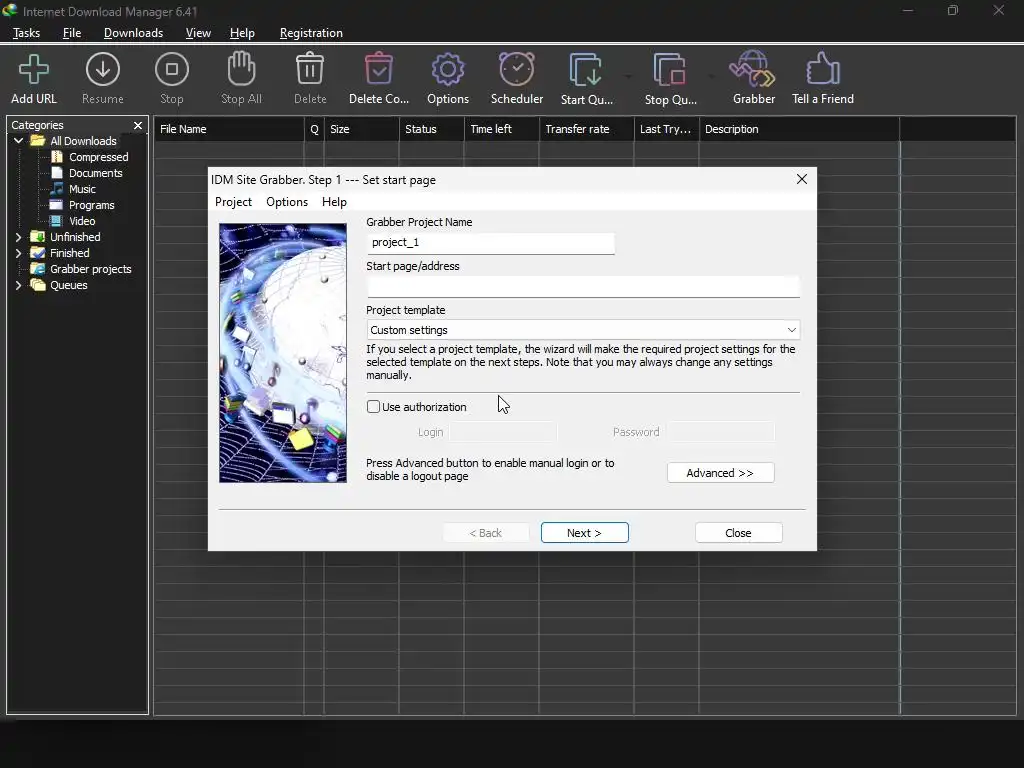Image resolution: width=1024 pixels, height=768 pixels.
Task: Sort by Time left column header
Action: click(502, 129)
